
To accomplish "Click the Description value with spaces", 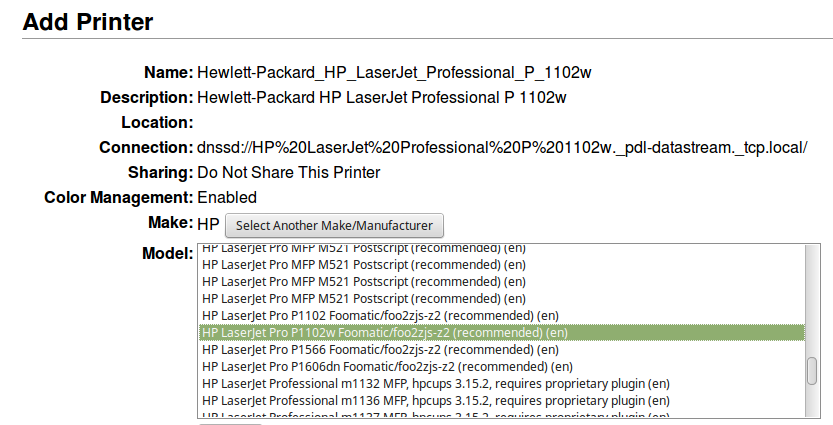I will (381, 97).
